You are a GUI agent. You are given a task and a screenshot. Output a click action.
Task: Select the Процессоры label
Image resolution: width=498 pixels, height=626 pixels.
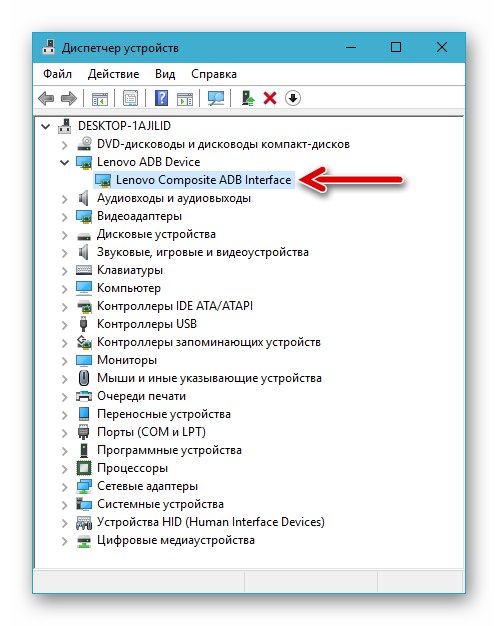pos(132,468)
